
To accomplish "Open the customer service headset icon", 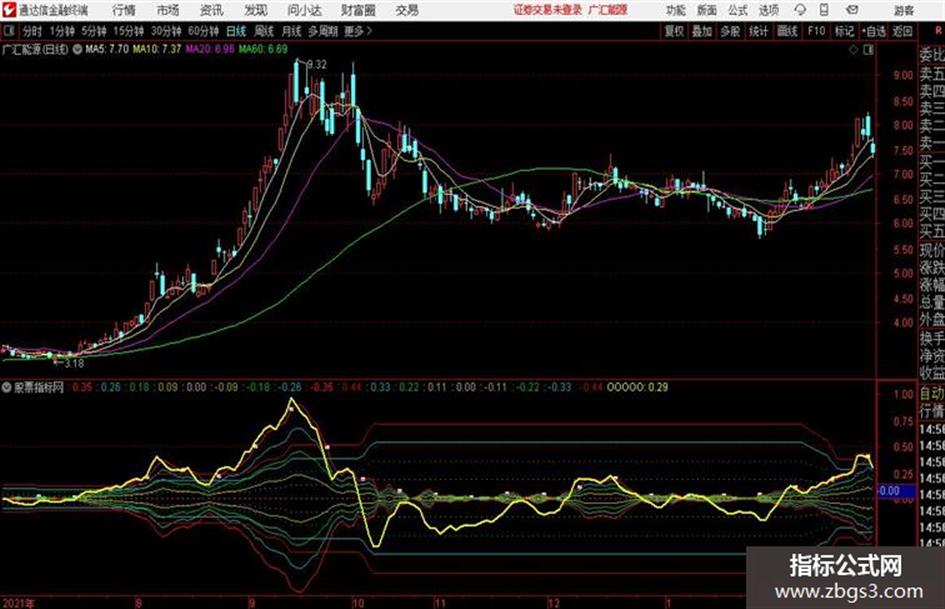I will click(800, 10).
